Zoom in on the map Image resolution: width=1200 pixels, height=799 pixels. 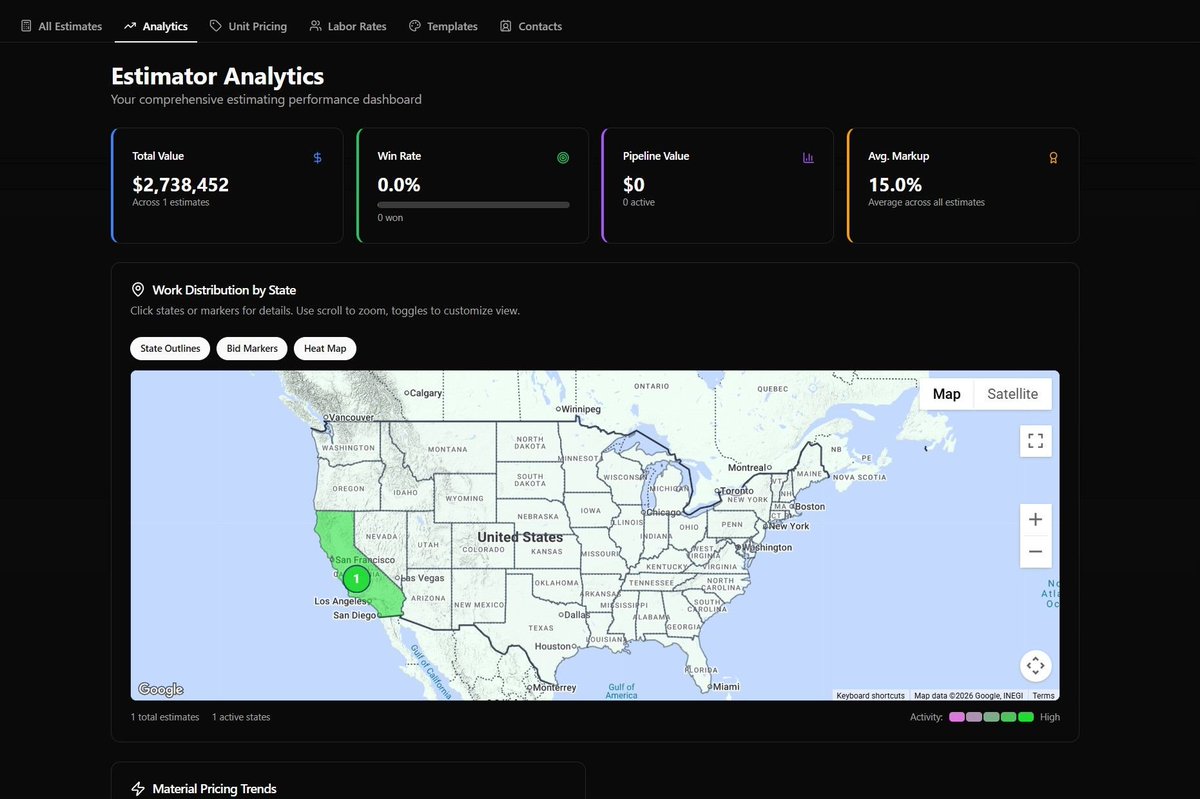tap(1035, 519)
